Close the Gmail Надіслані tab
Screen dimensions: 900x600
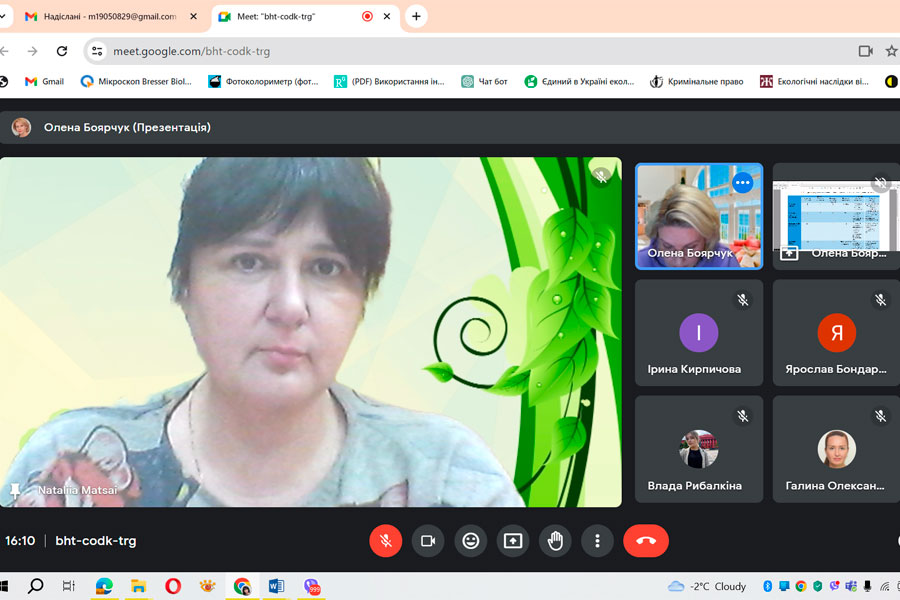click(x=193, y=17)
